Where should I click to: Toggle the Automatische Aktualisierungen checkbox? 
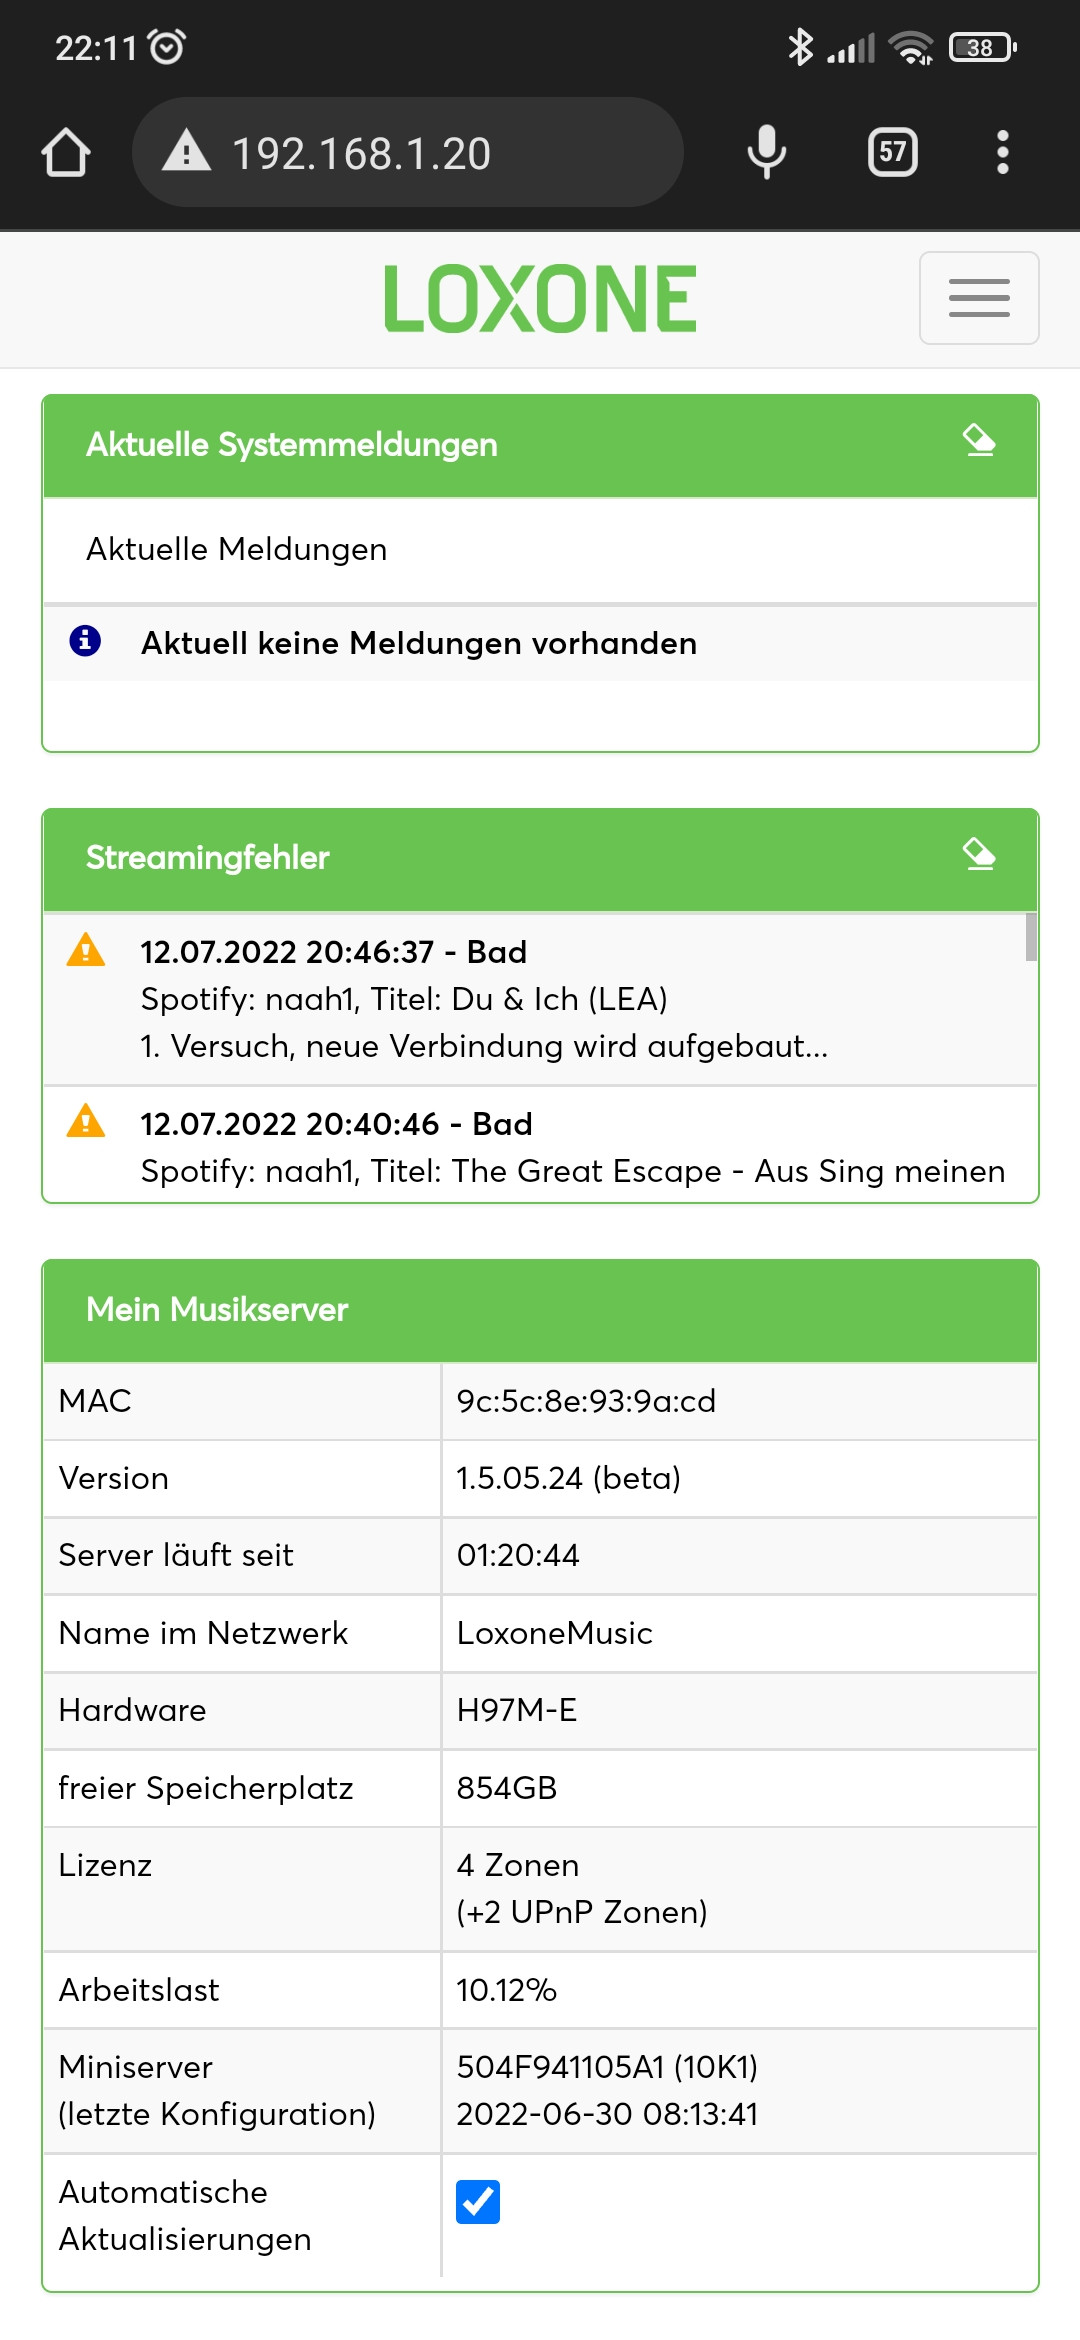[x=478, y=2202]
